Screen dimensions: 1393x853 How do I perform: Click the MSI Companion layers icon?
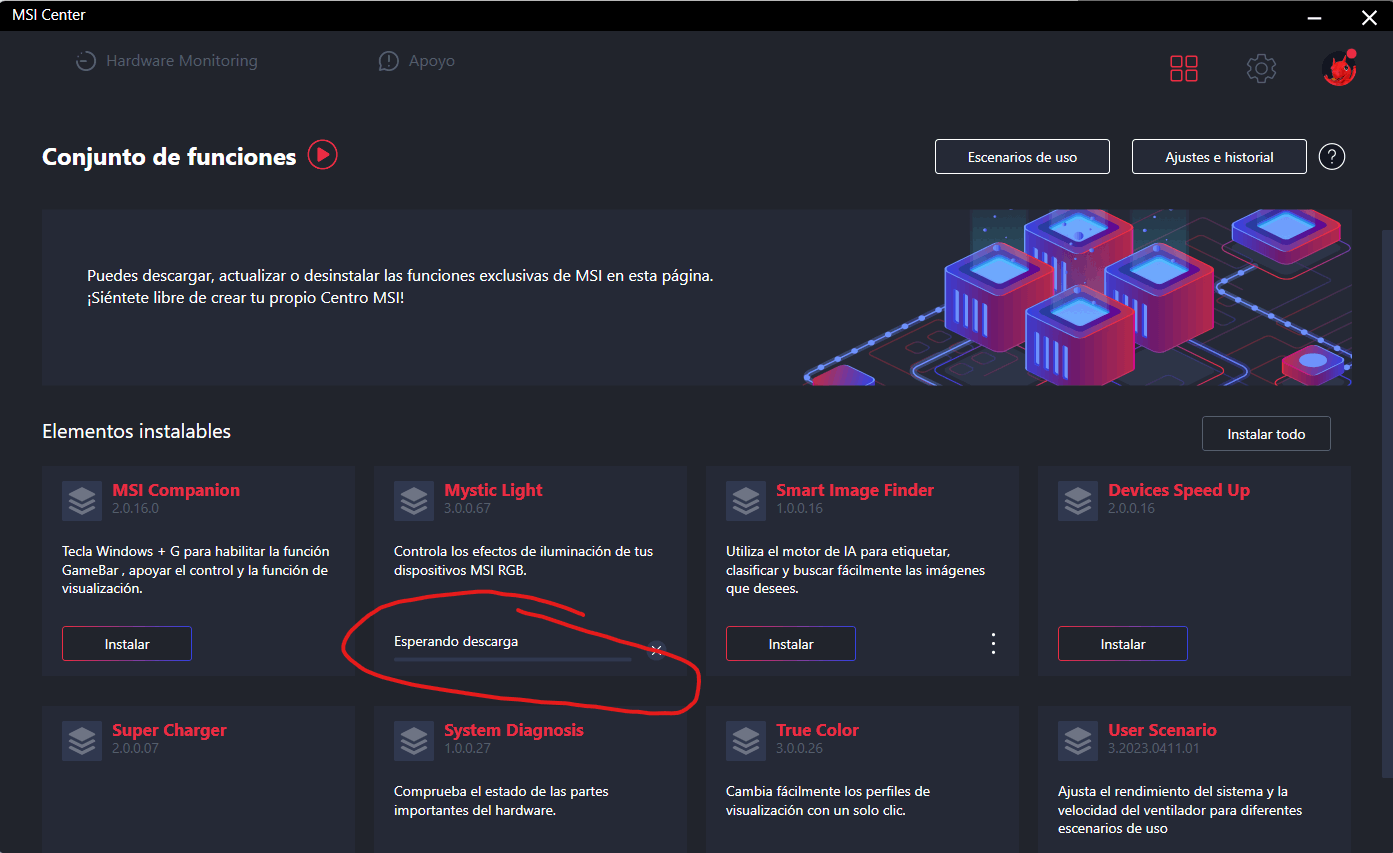(82, 501)
